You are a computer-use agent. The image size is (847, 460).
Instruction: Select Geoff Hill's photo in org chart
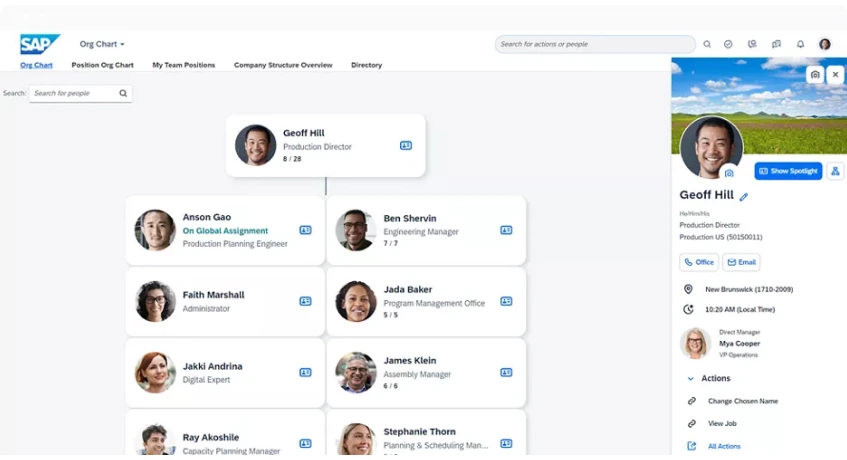(256, 145)
